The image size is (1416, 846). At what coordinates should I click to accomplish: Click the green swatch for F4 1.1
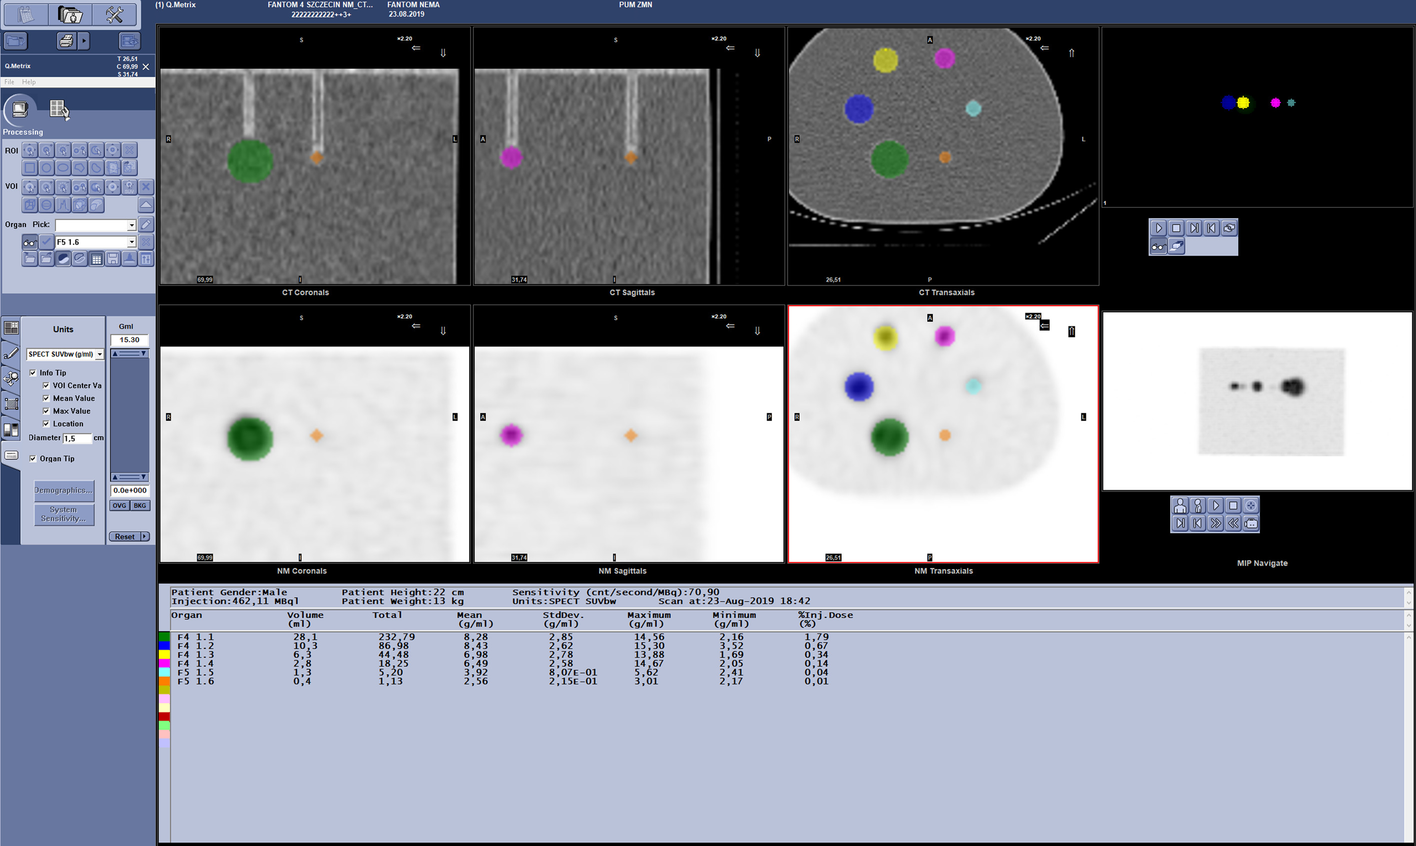tap(164, 637)
